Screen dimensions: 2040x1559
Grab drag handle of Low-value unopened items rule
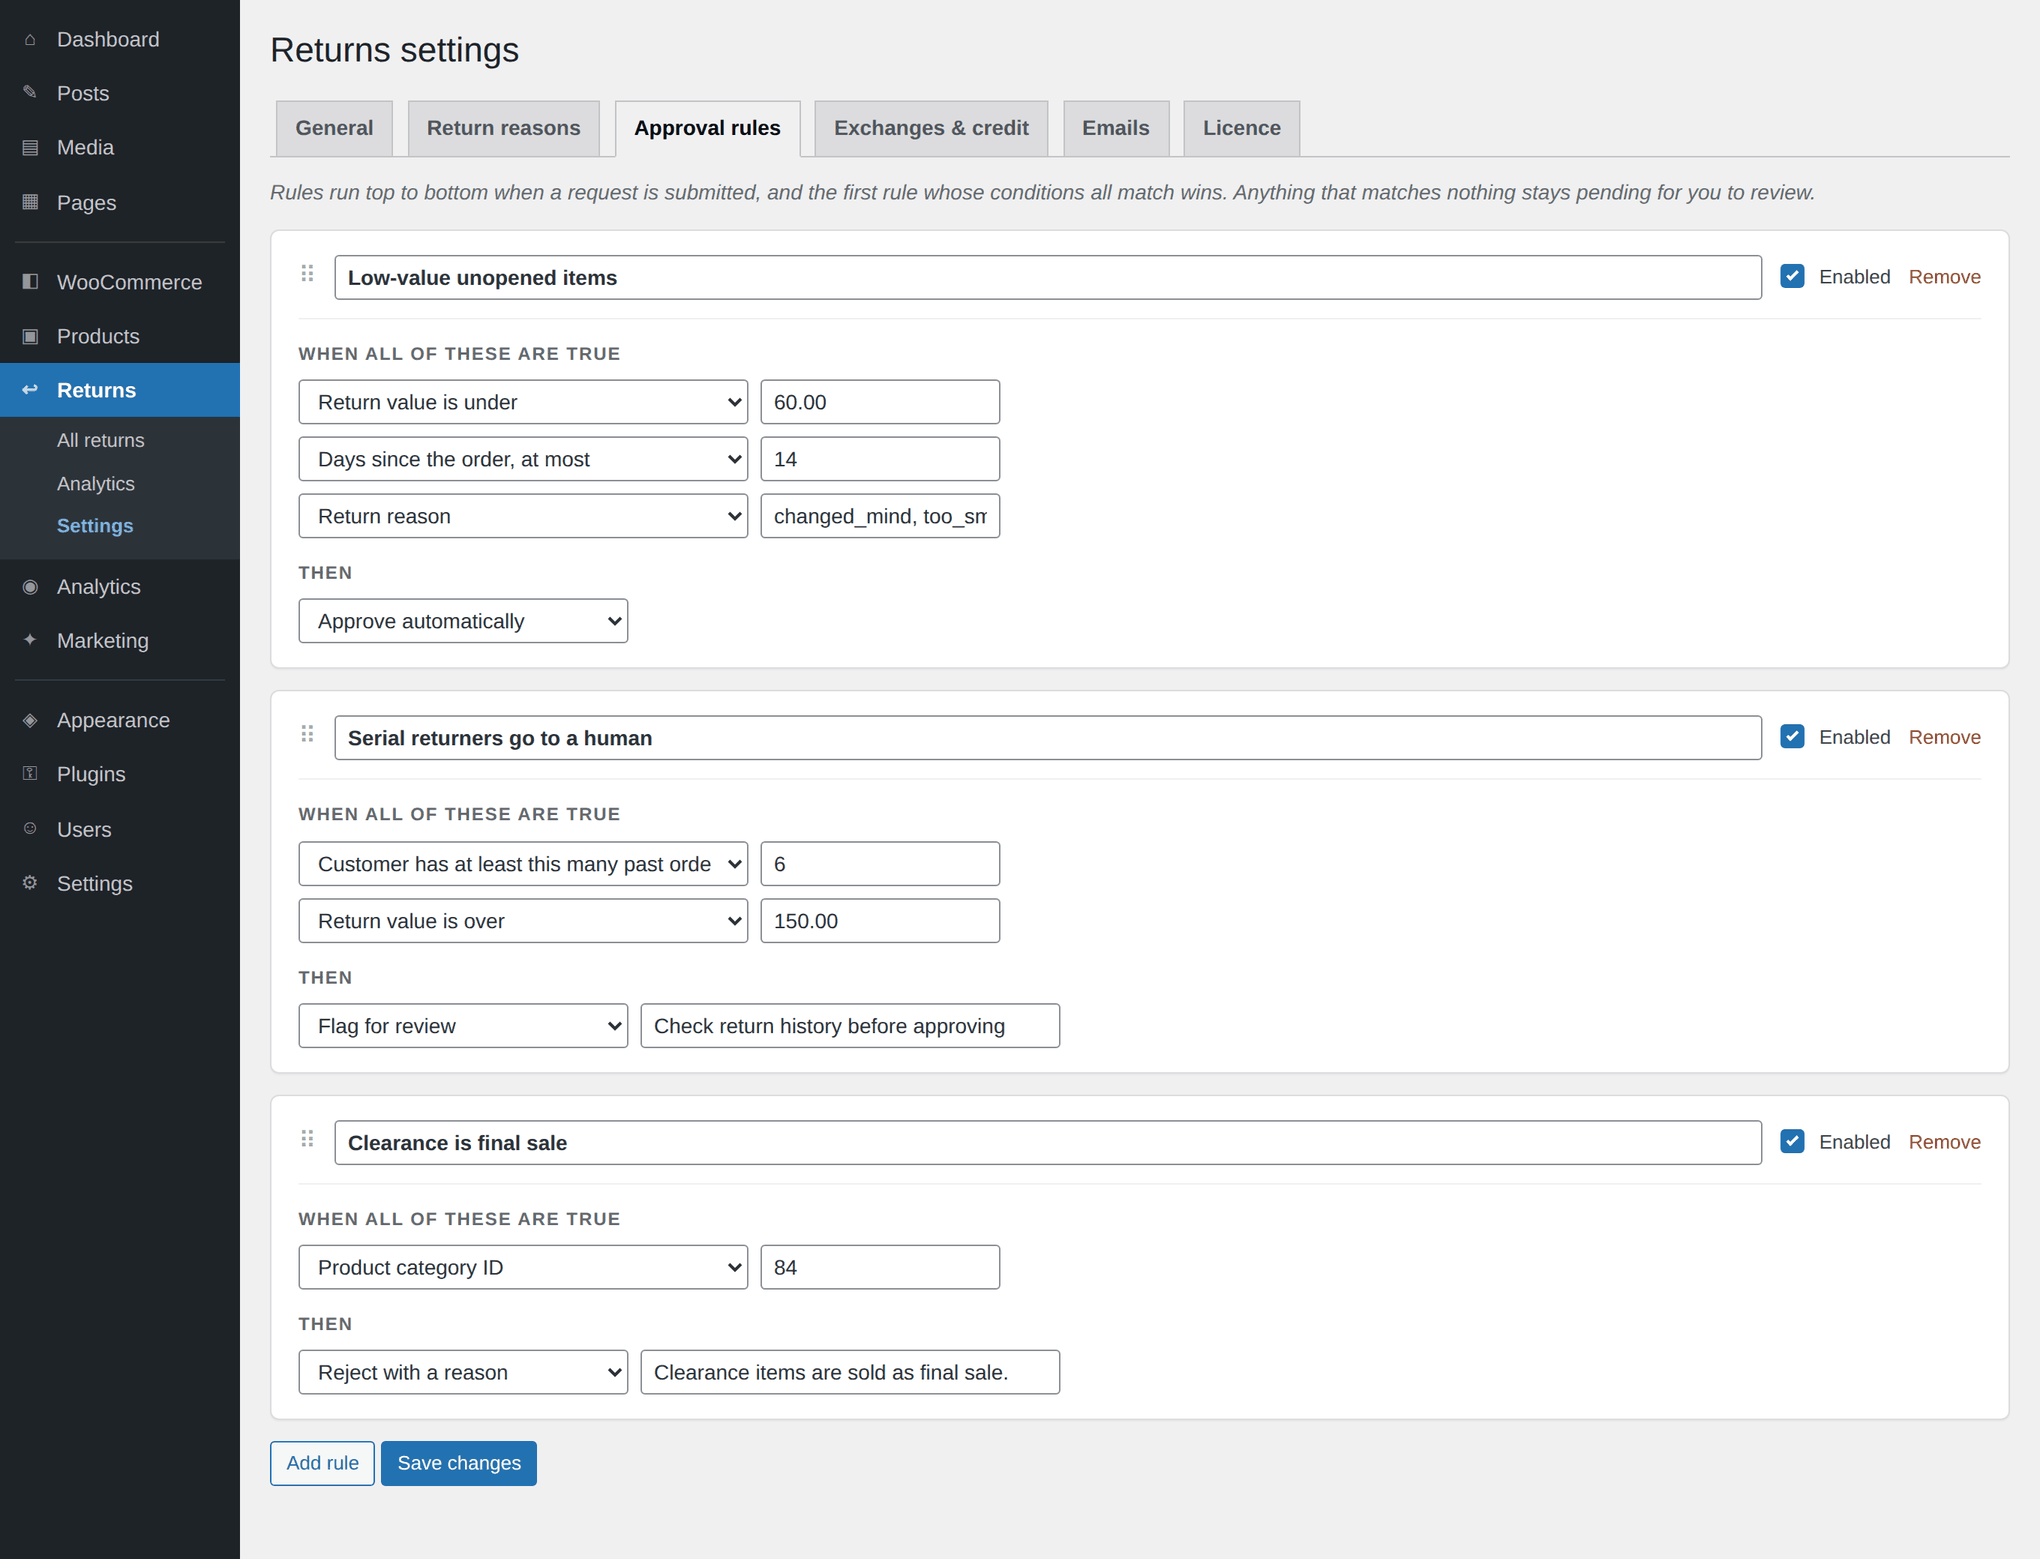pos(307,274)
